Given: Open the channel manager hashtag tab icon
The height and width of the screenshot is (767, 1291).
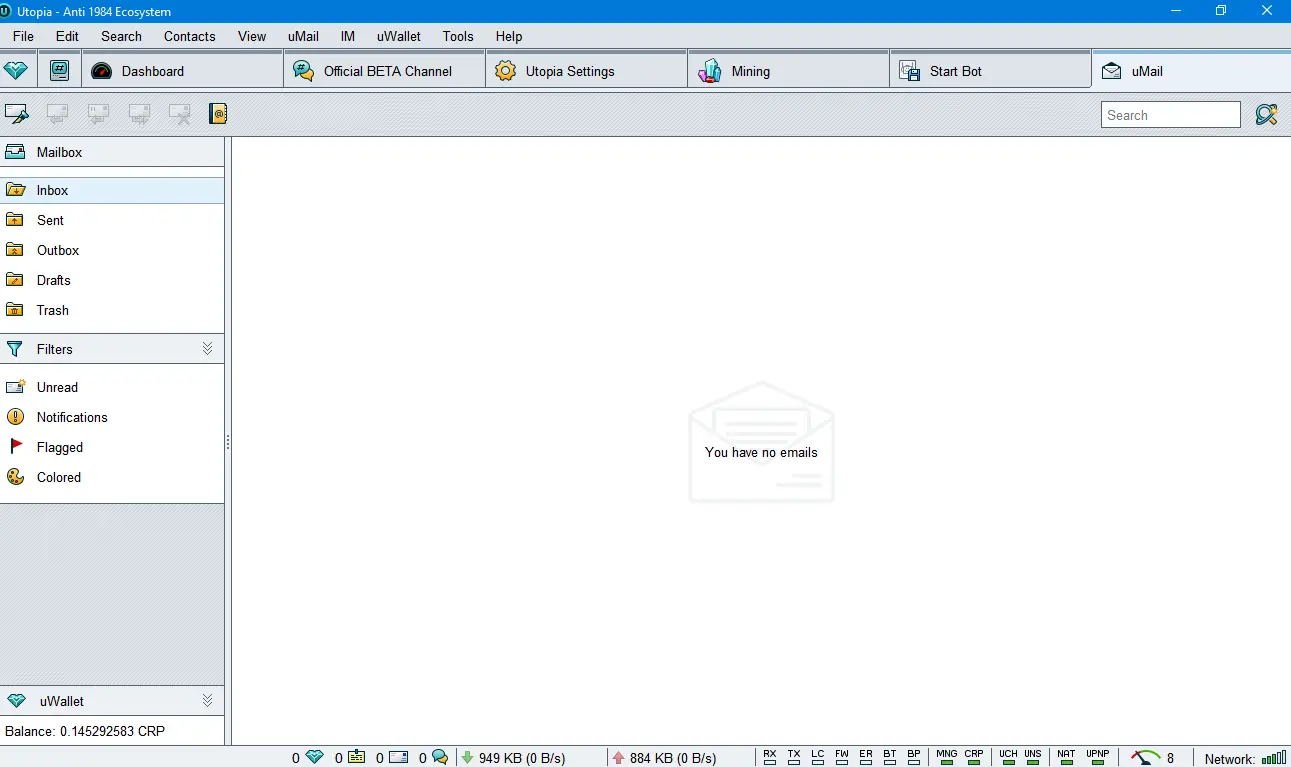Looking at the screenshot, I should coord(60,71).
